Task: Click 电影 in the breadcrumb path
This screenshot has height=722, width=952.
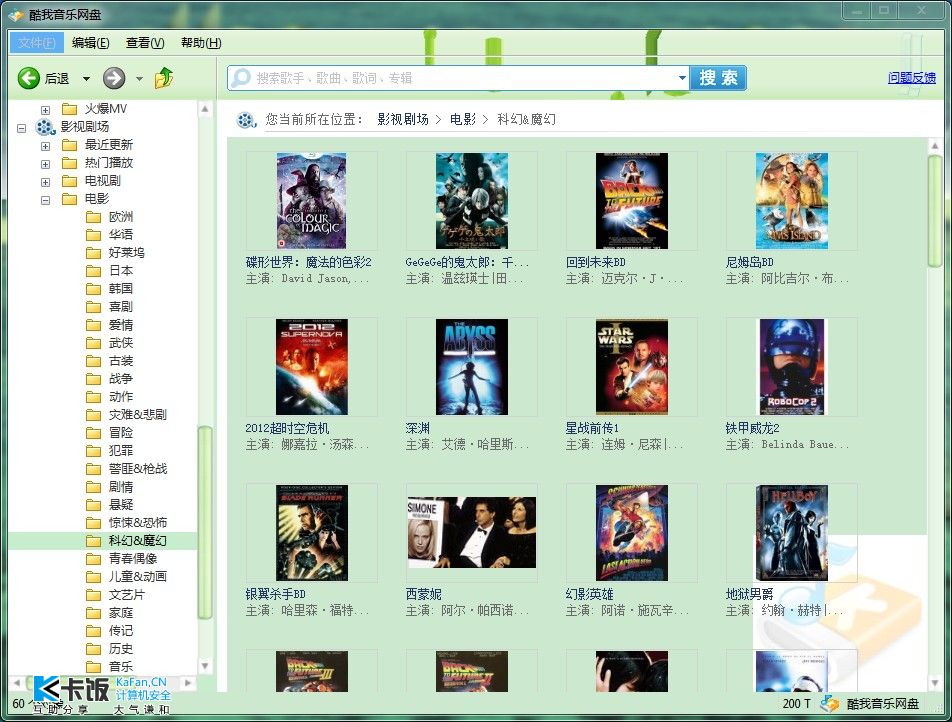Action: point(463,119)
